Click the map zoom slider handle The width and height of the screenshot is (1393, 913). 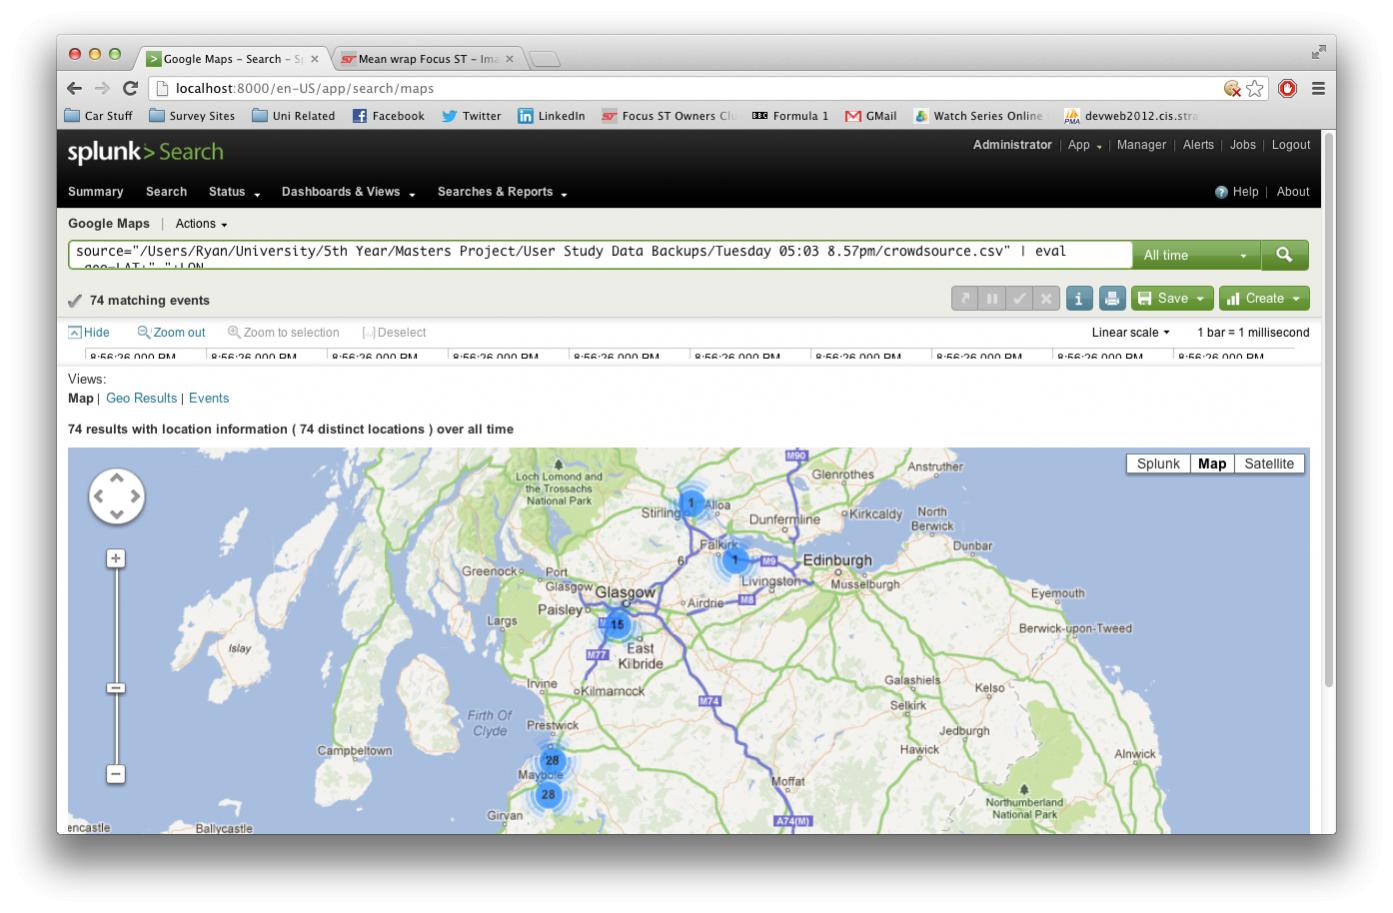point(116,688)
